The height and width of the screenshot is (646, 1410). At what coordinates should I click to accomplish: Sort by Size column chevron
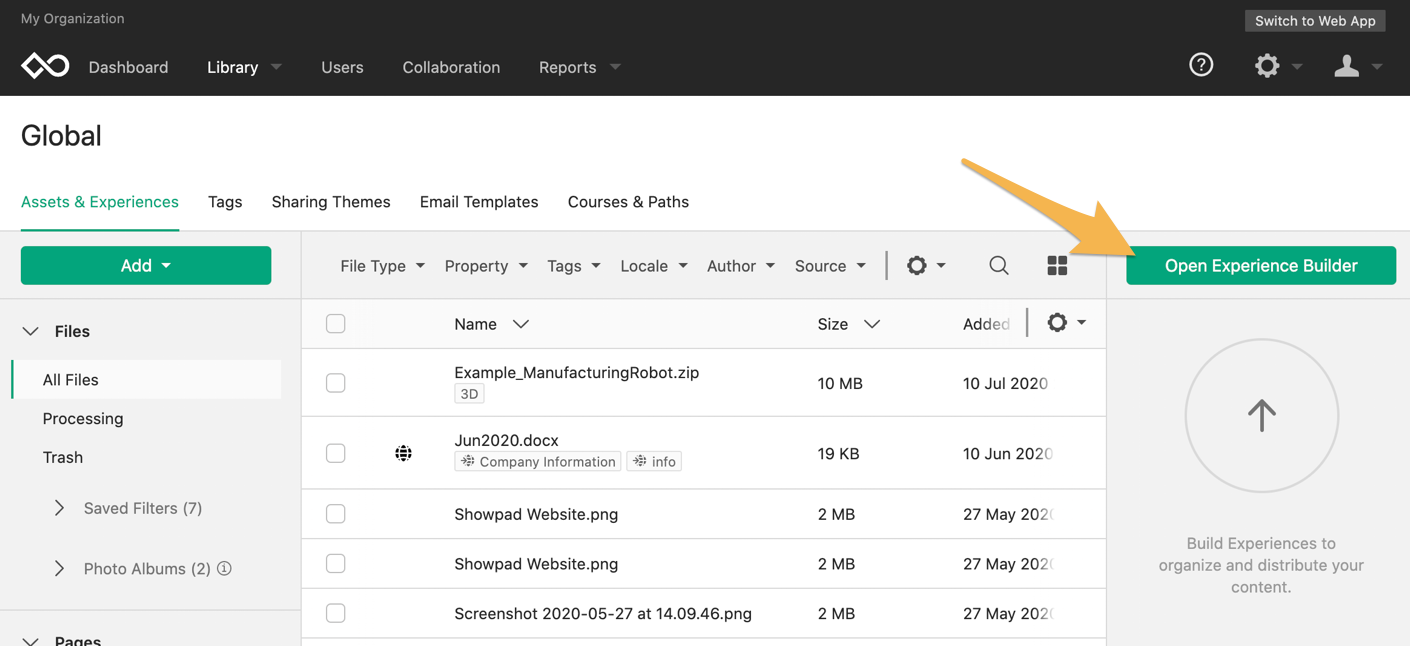(x=872, y=324)
